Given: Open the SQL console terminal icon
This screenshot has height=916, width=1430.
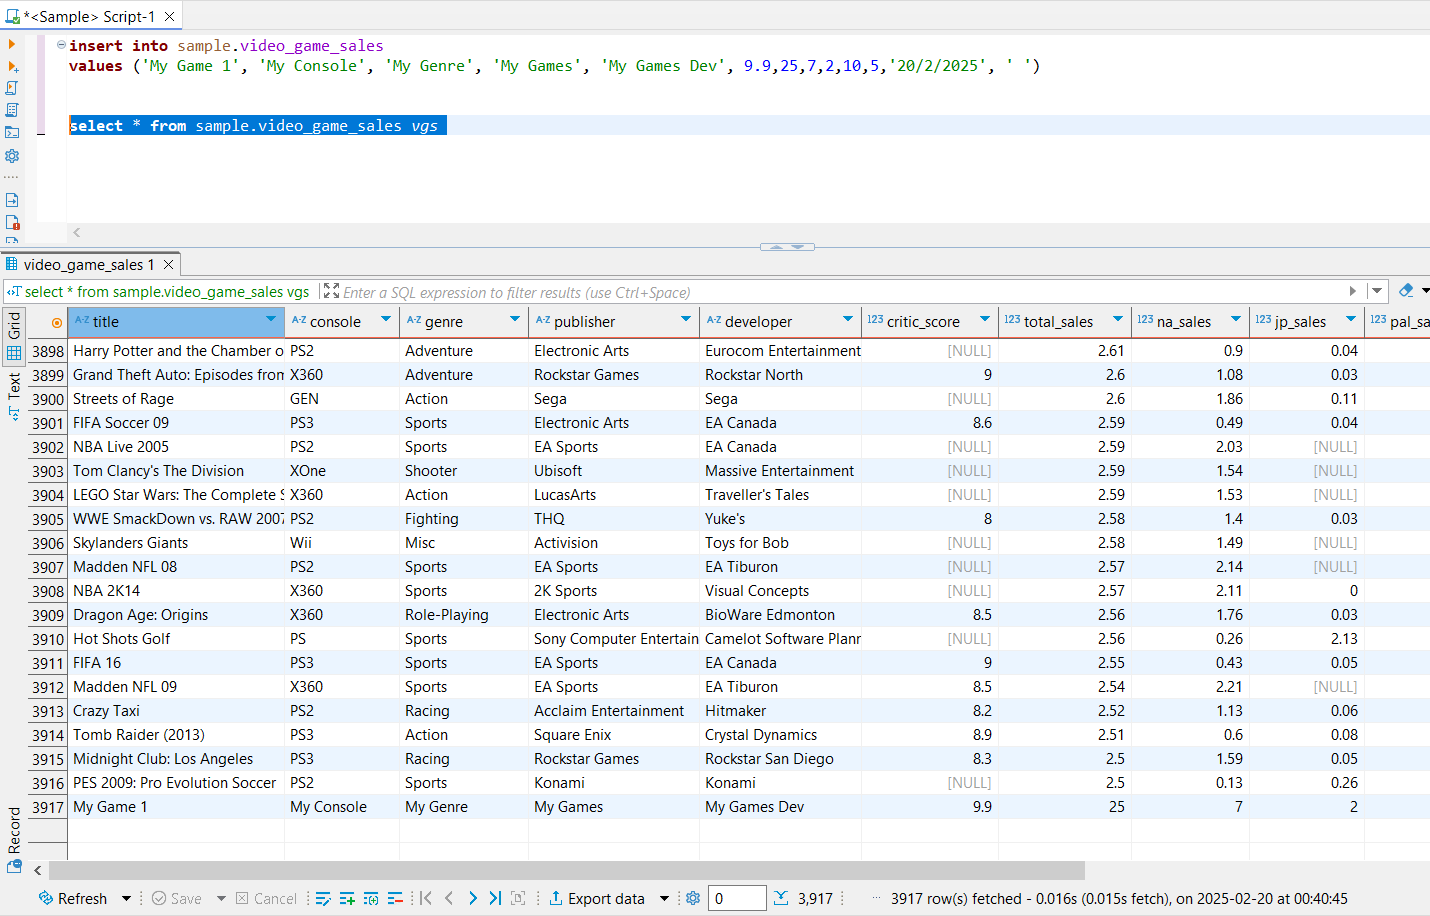Looking at the screenshot, I should (12, 132).
